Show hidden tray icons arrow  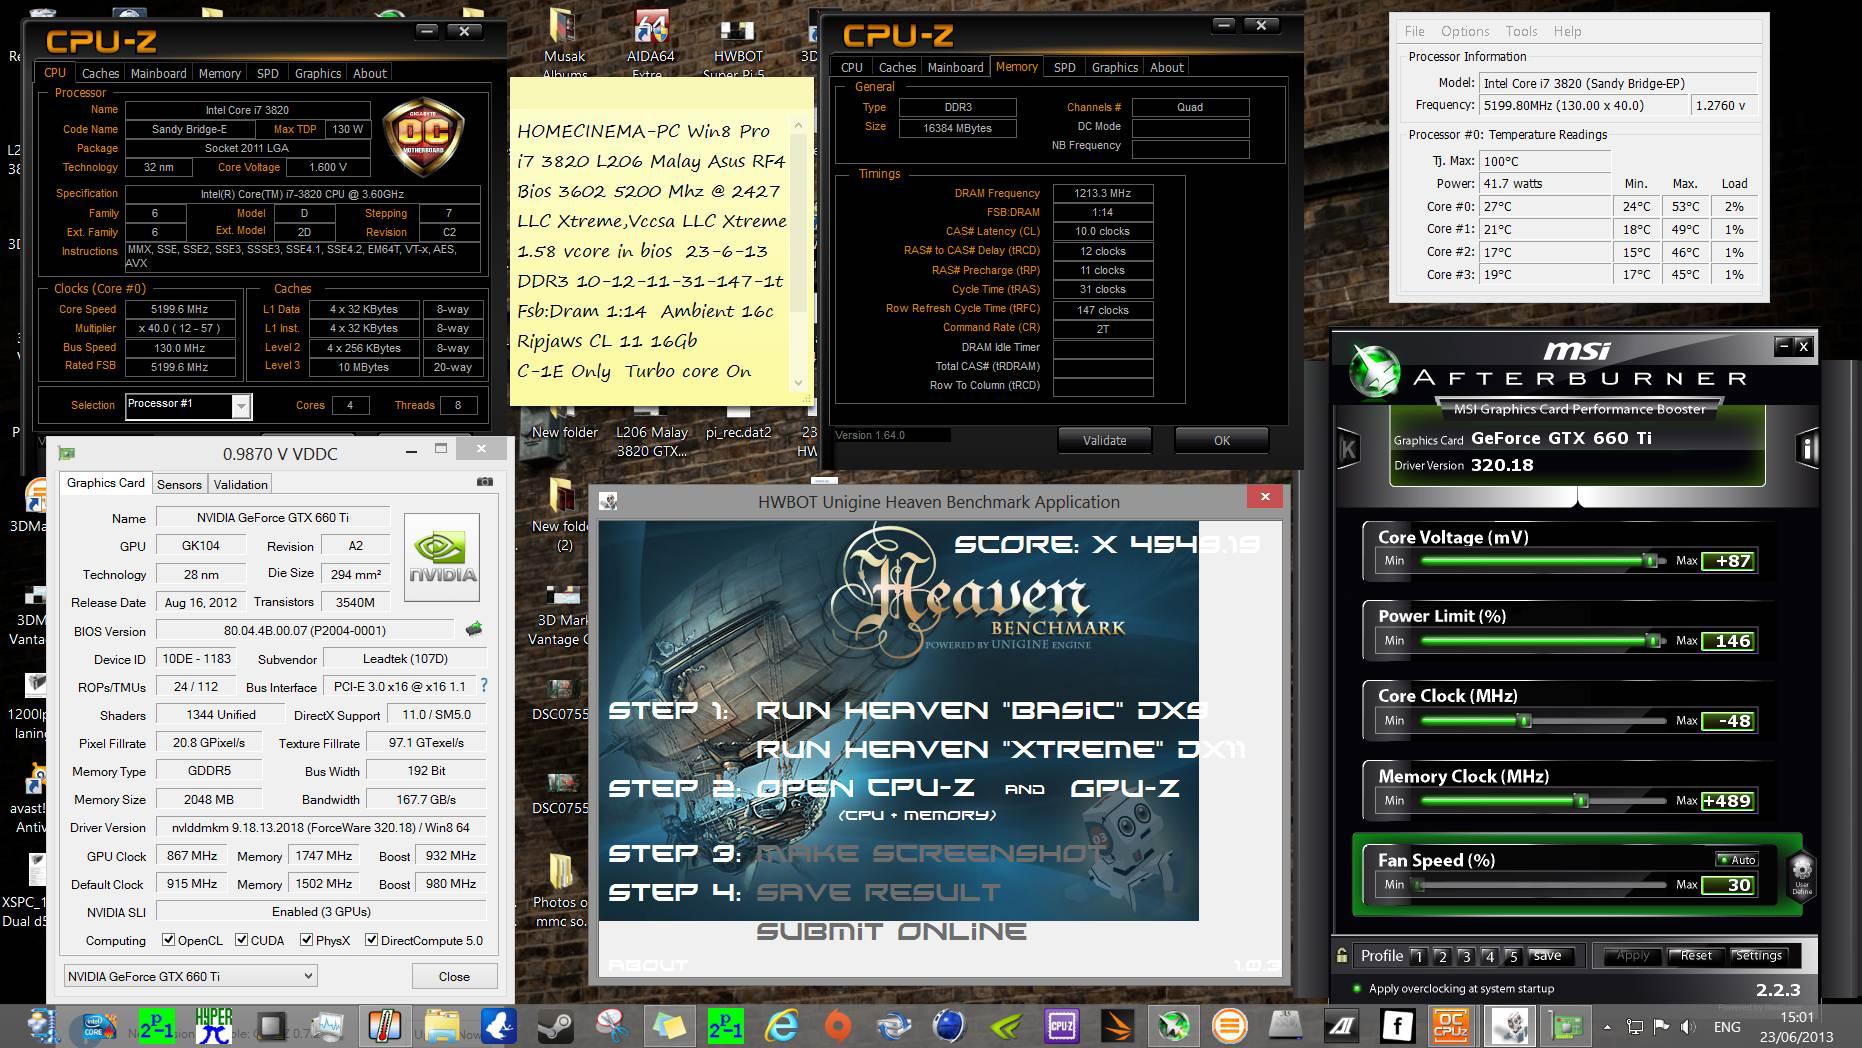(1607, 1027)
